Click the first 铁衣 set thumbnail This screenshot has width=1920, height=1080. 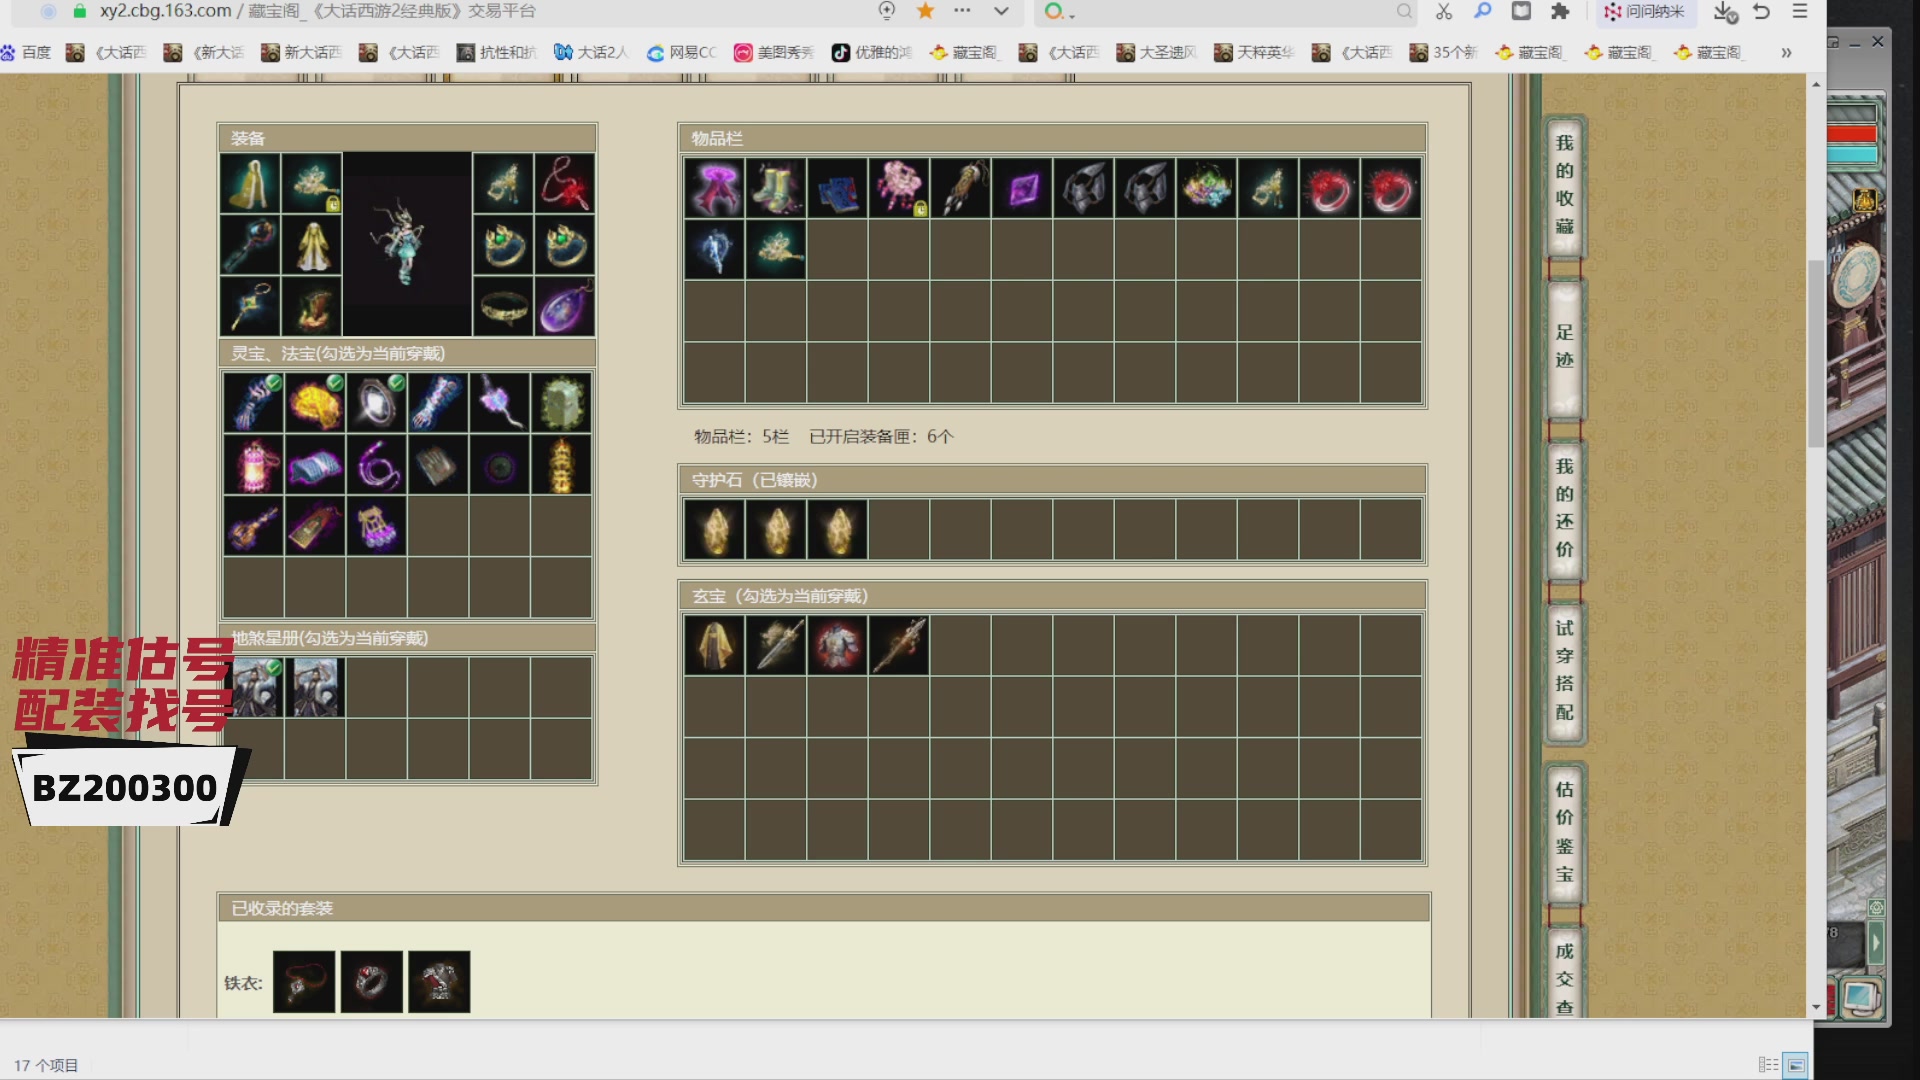[304, 982]
